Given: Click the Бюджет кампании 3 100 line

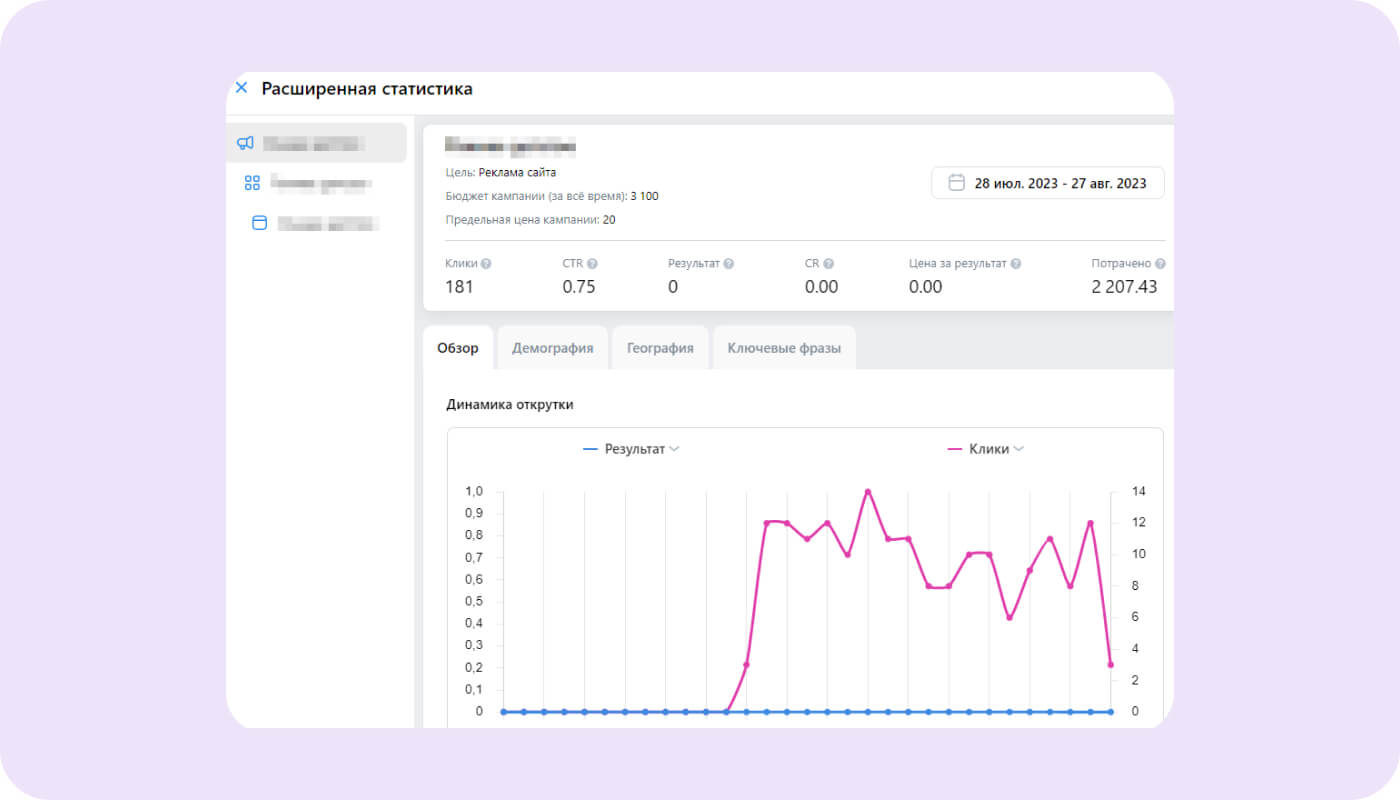Looking at the screenshot, I should click(x=552, y=196).
